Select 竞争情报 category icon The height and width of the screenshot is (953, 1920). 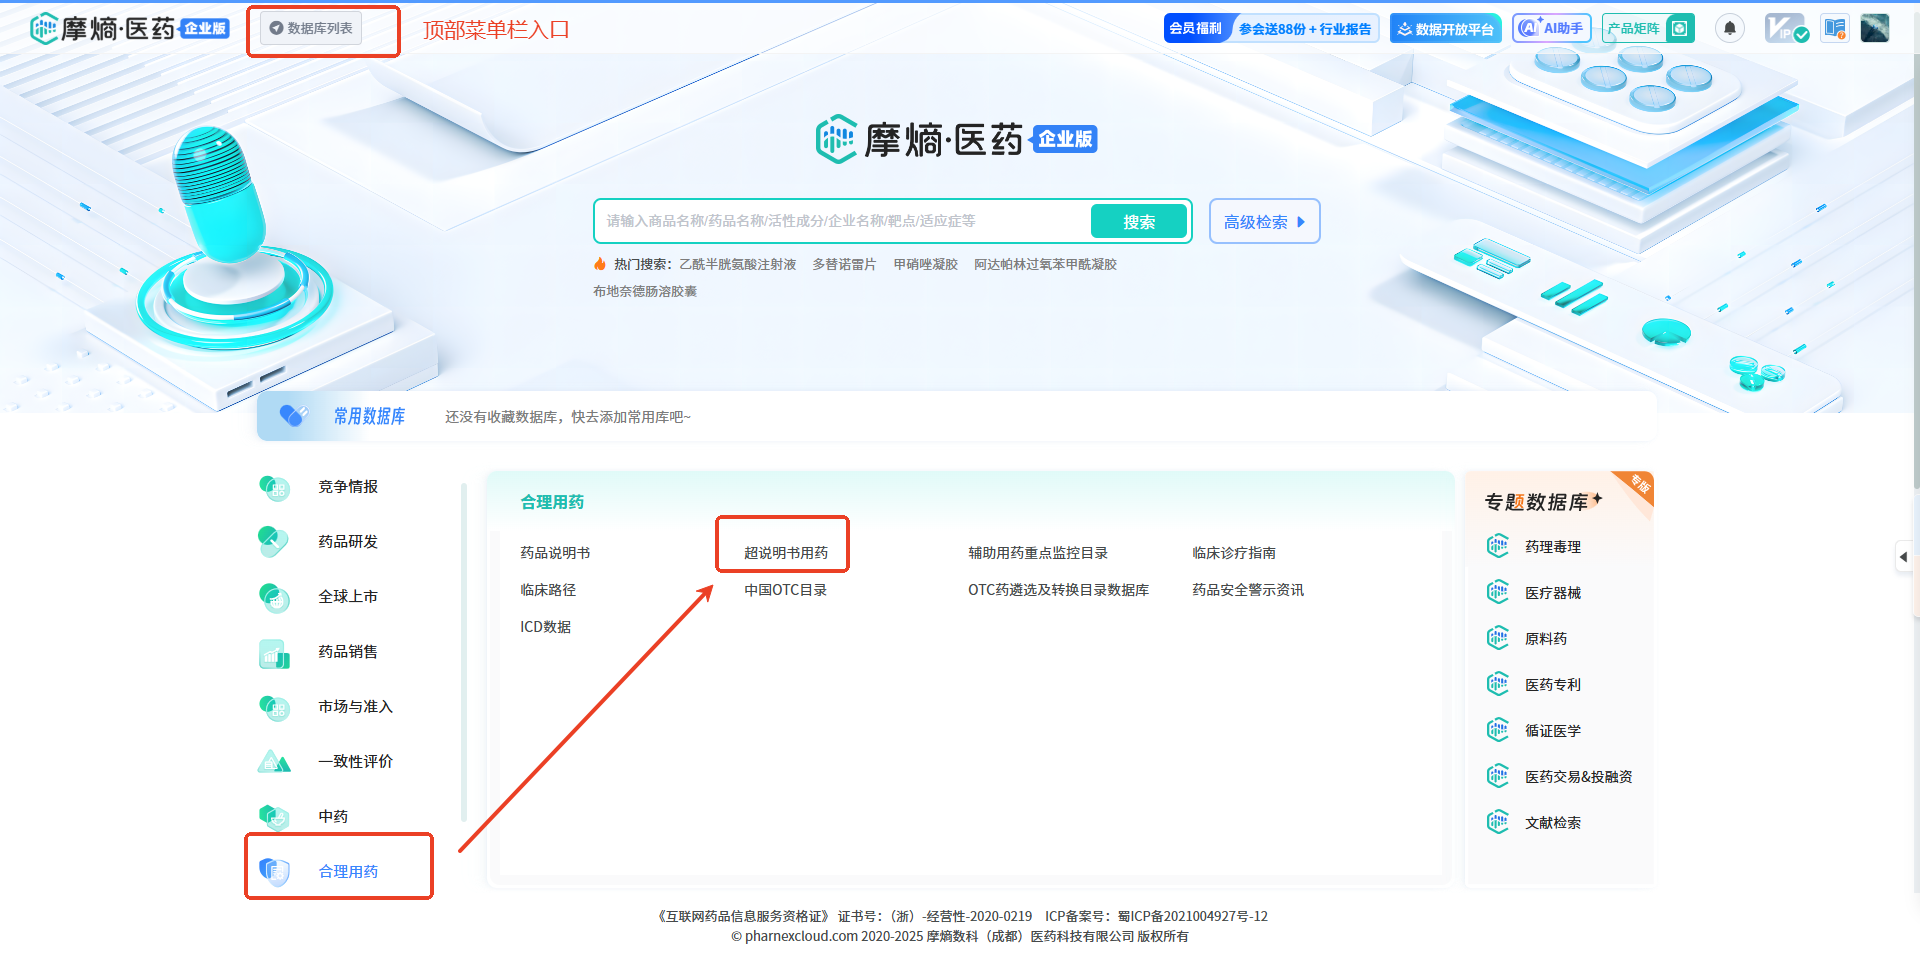coord(274,487)
